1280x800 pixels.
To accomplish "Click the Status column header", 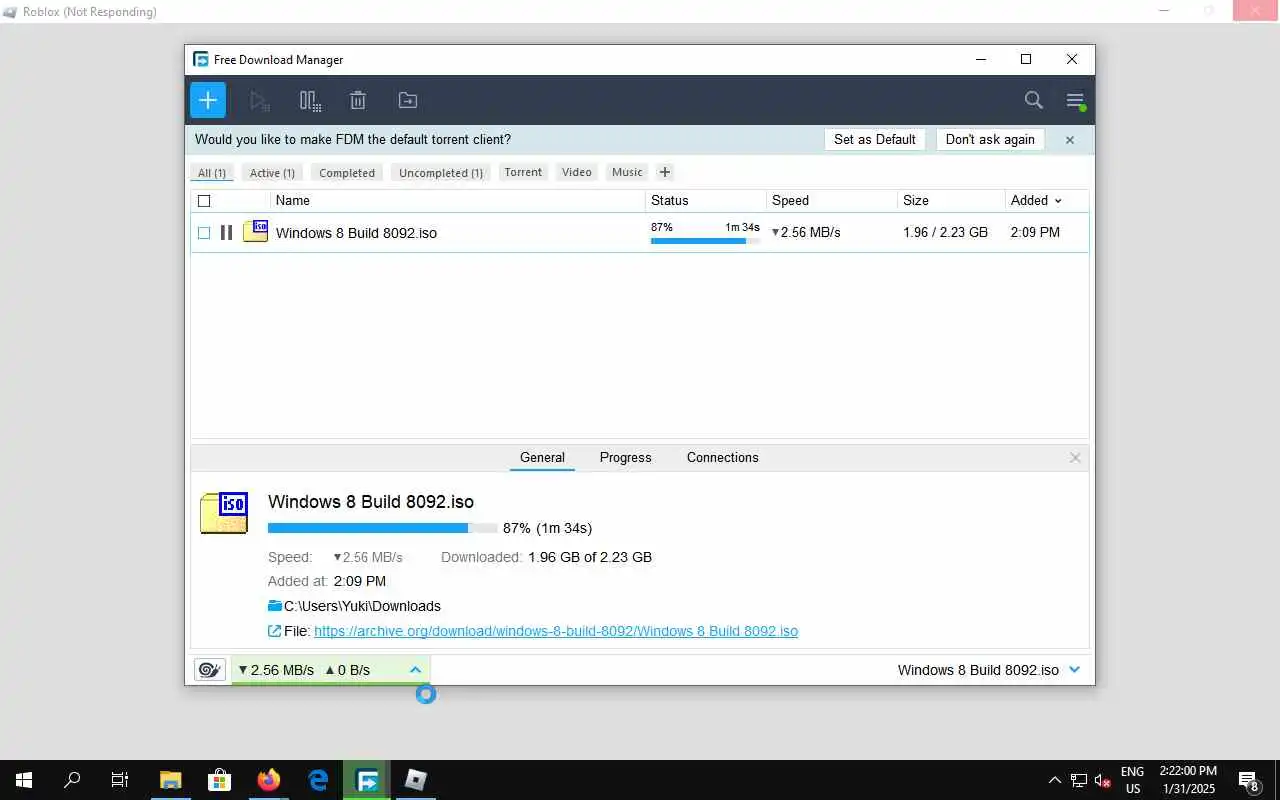I will click(706, 200).
